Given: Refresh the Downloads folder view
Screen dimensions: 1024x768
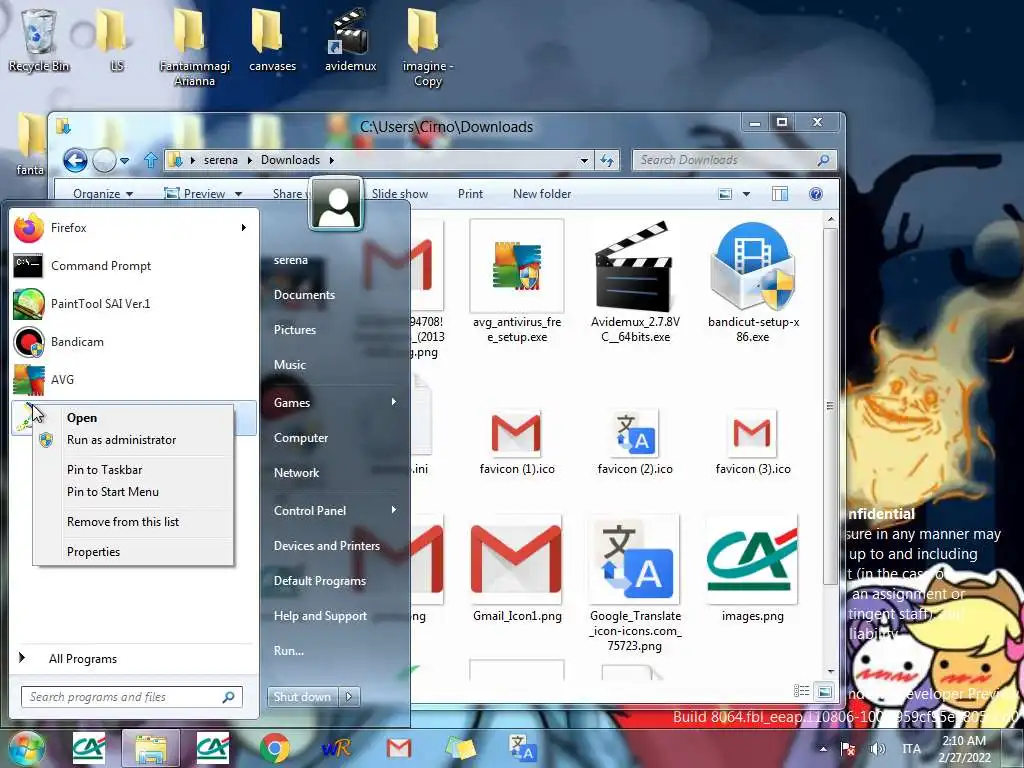Looking at the screenshot, I should coord(607,161).
